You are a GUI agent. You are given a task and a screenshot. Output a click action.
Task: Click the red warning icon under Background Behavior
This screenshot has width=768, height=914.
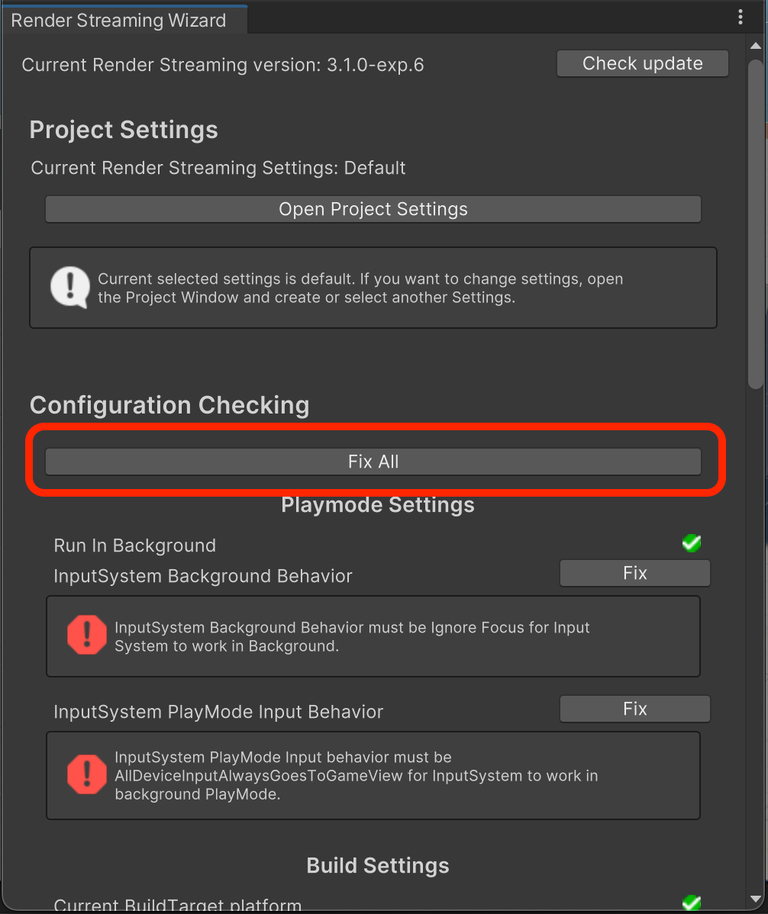86,634
